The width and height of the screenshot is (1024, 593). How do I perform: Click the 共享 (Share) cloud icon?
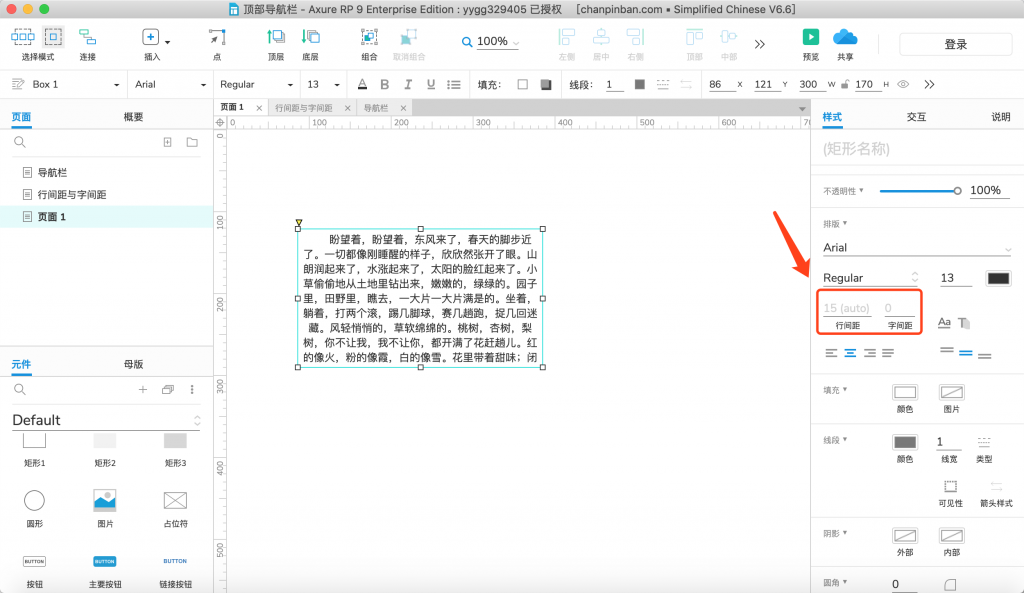845,37
